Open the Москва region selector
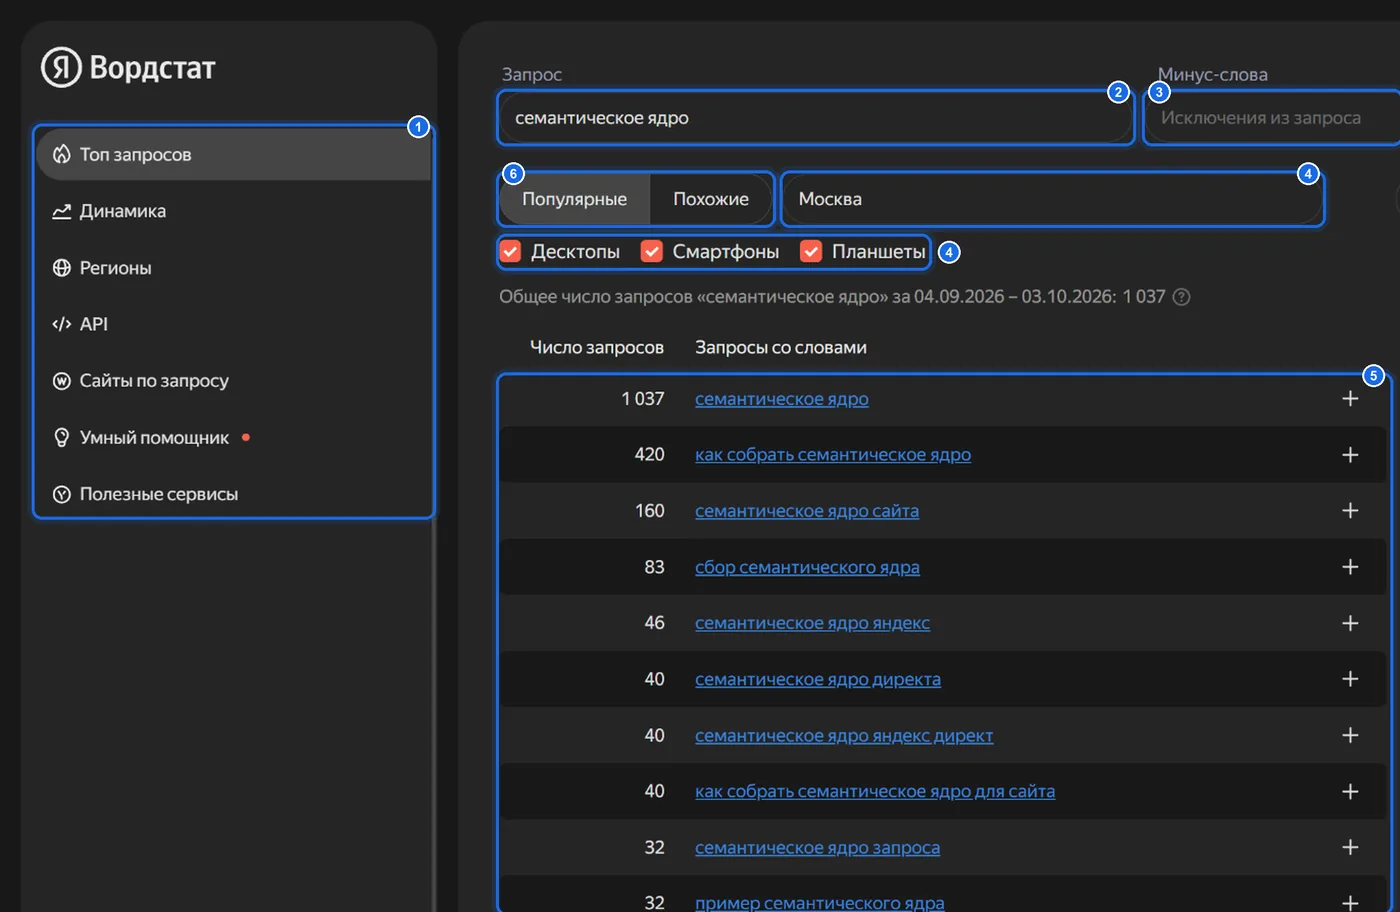The image size is (1400, 912). (1052, 199)
